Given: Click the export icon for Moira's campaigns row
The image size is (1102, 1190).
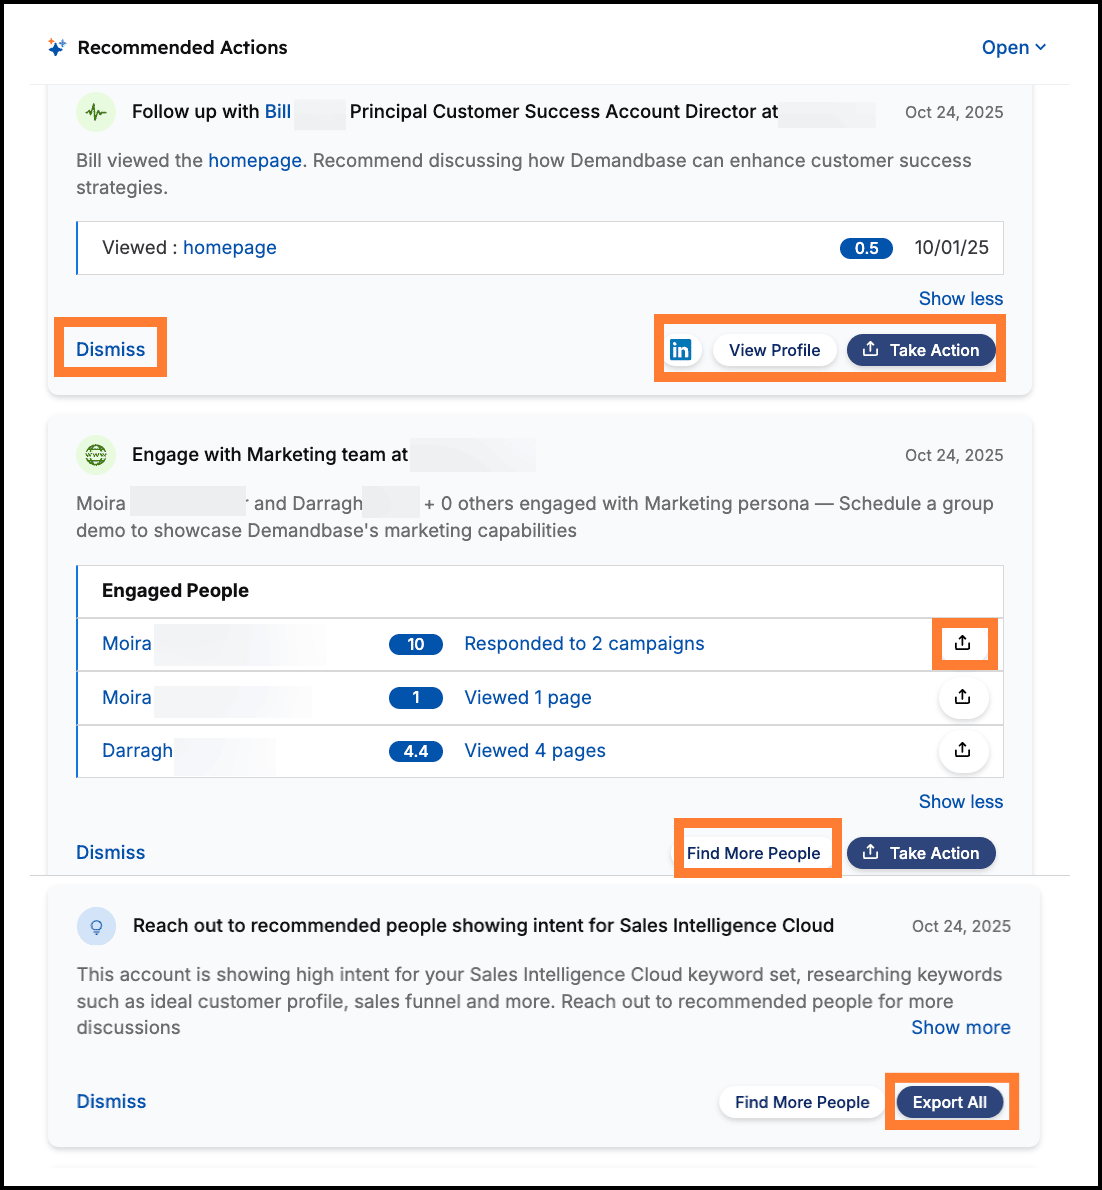Looking at the screenshot, I should coord(962,643).
